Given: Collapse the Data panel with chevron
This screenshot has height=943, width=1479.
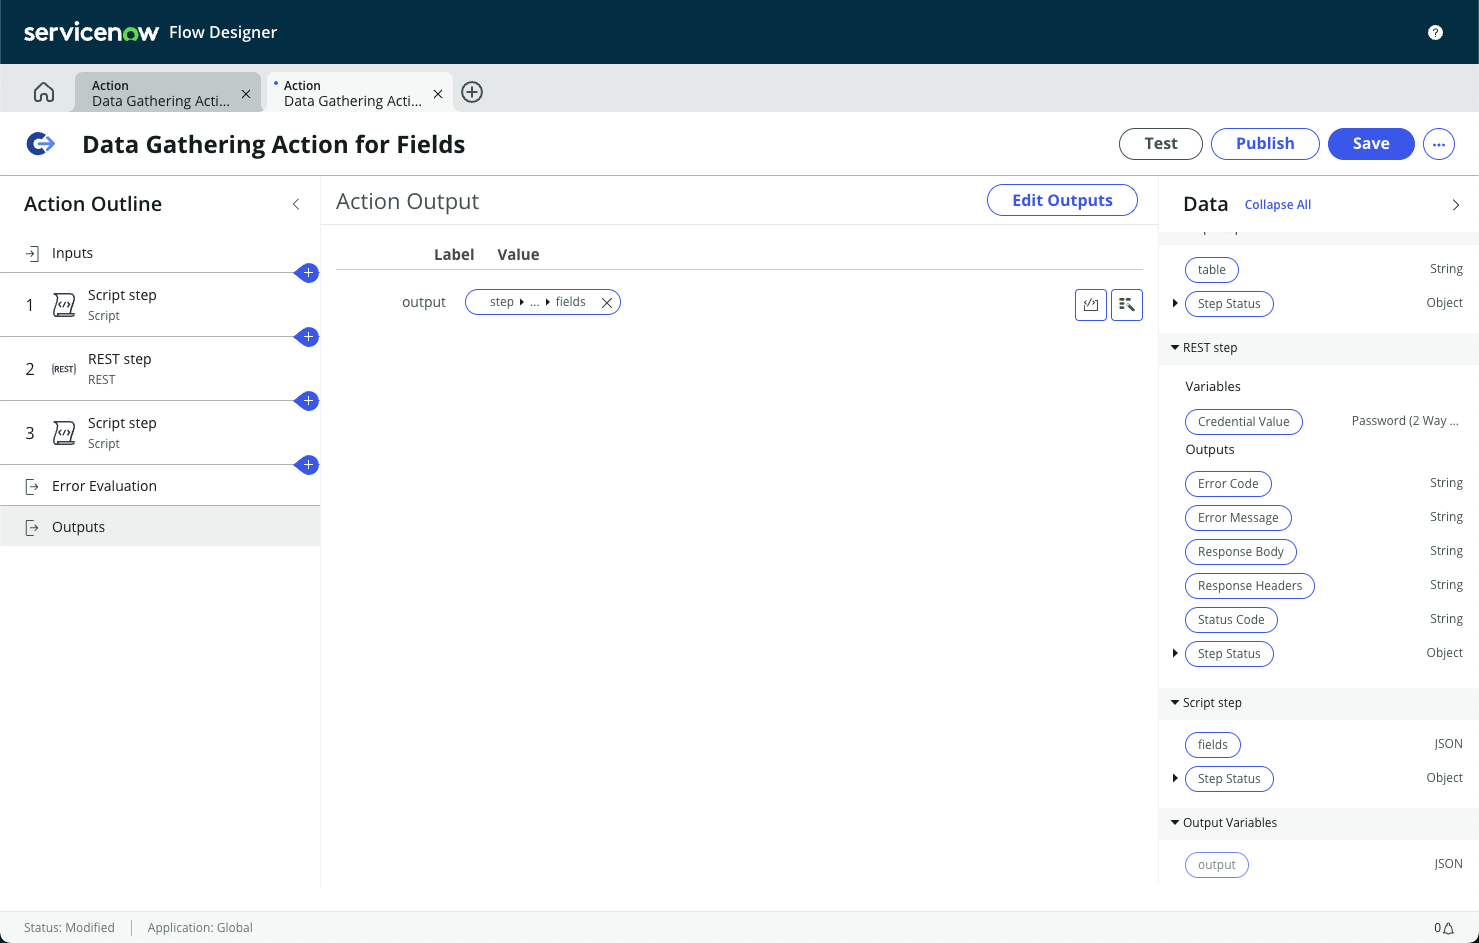Looking at the screenshot, I should 1455,204.
